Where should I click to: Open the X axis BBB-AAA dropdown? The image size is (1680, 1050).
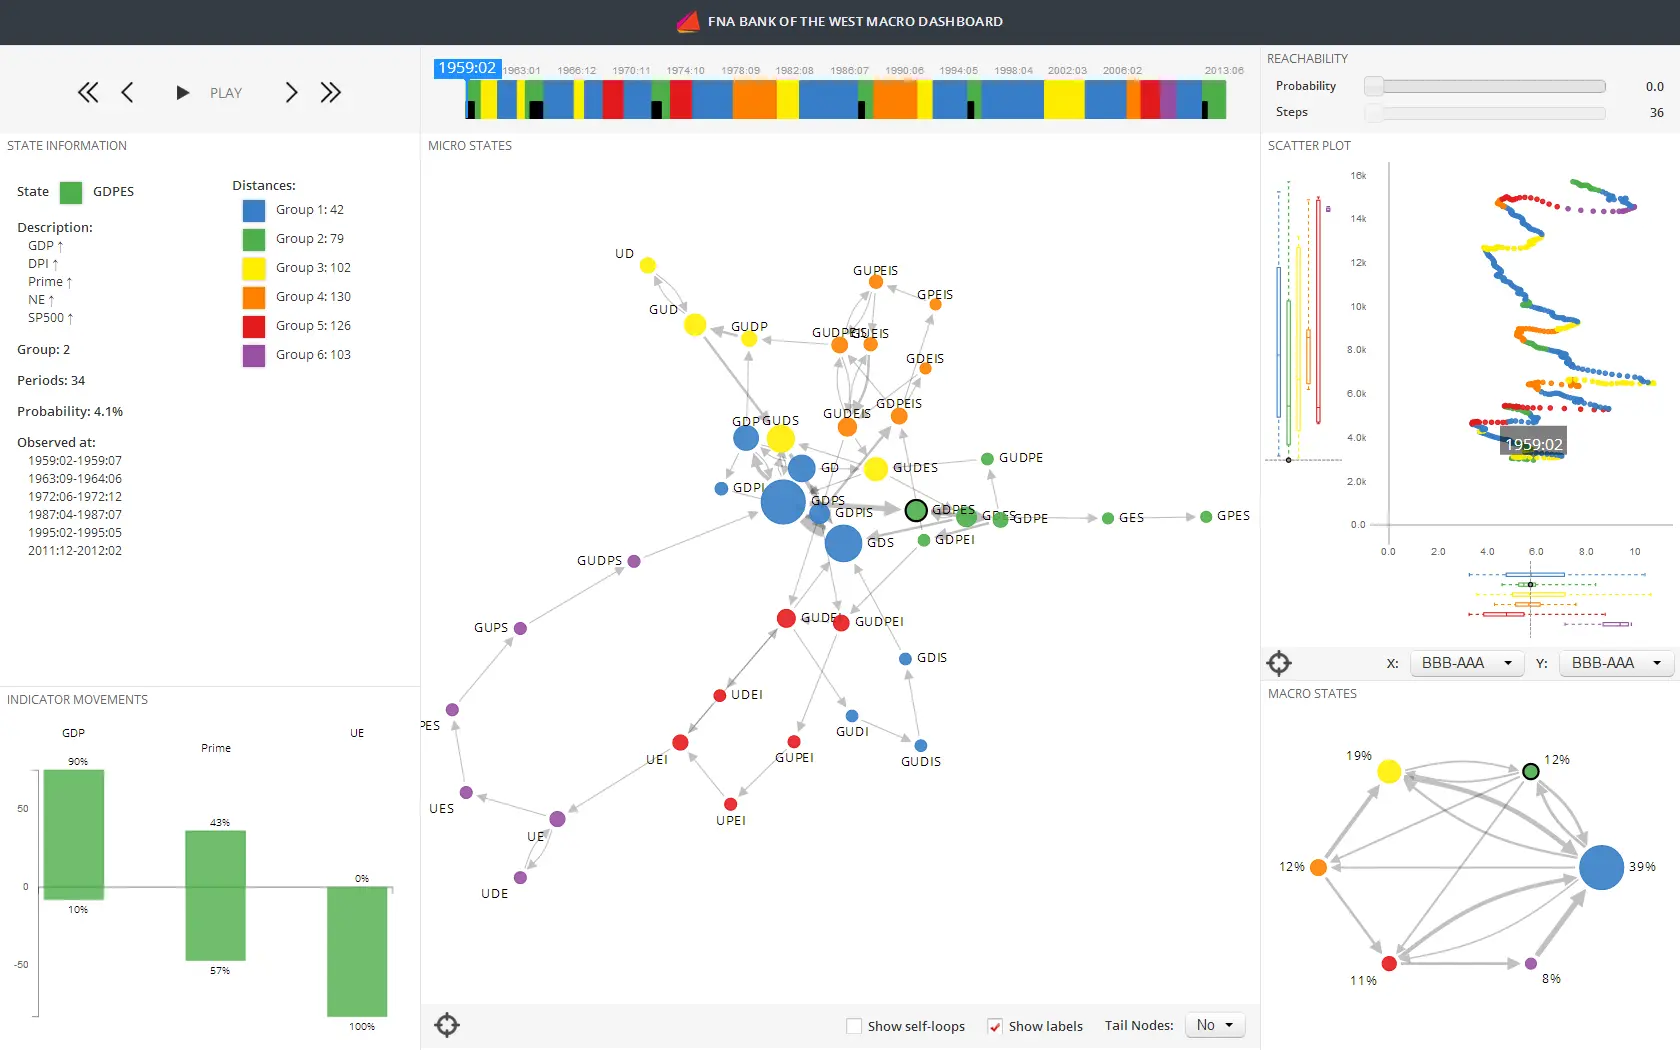[x=1466, y=663]
